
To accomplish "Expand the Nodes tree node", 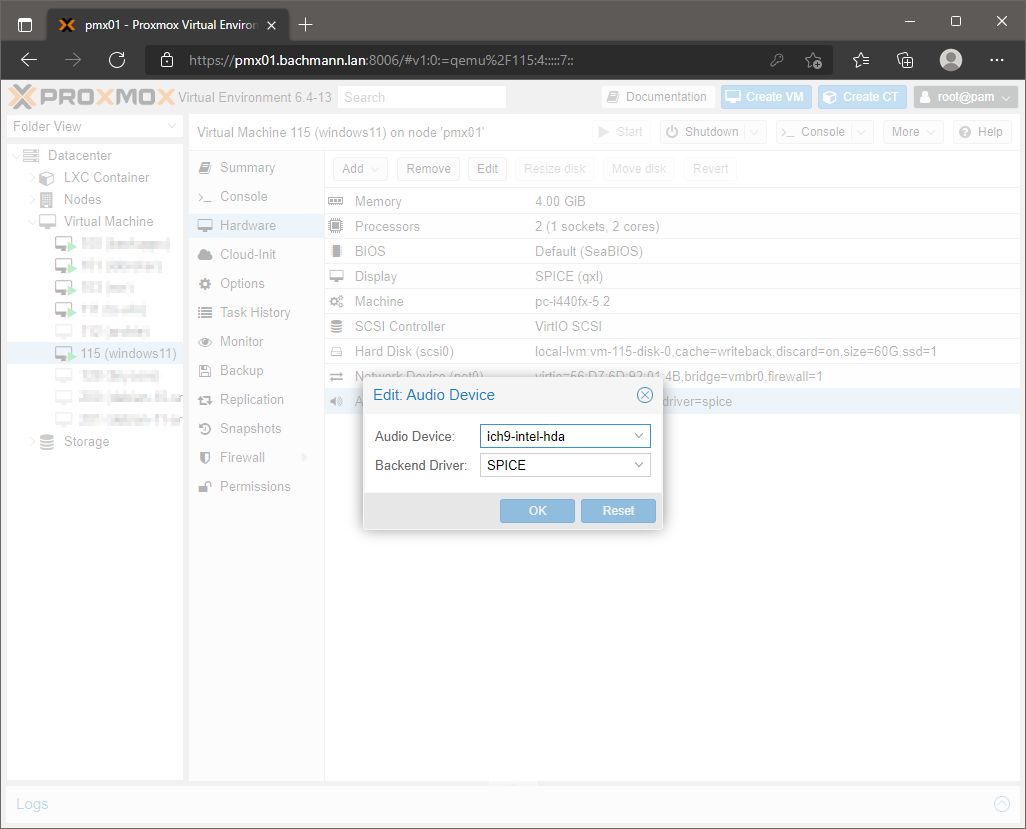I will (32, 200).
